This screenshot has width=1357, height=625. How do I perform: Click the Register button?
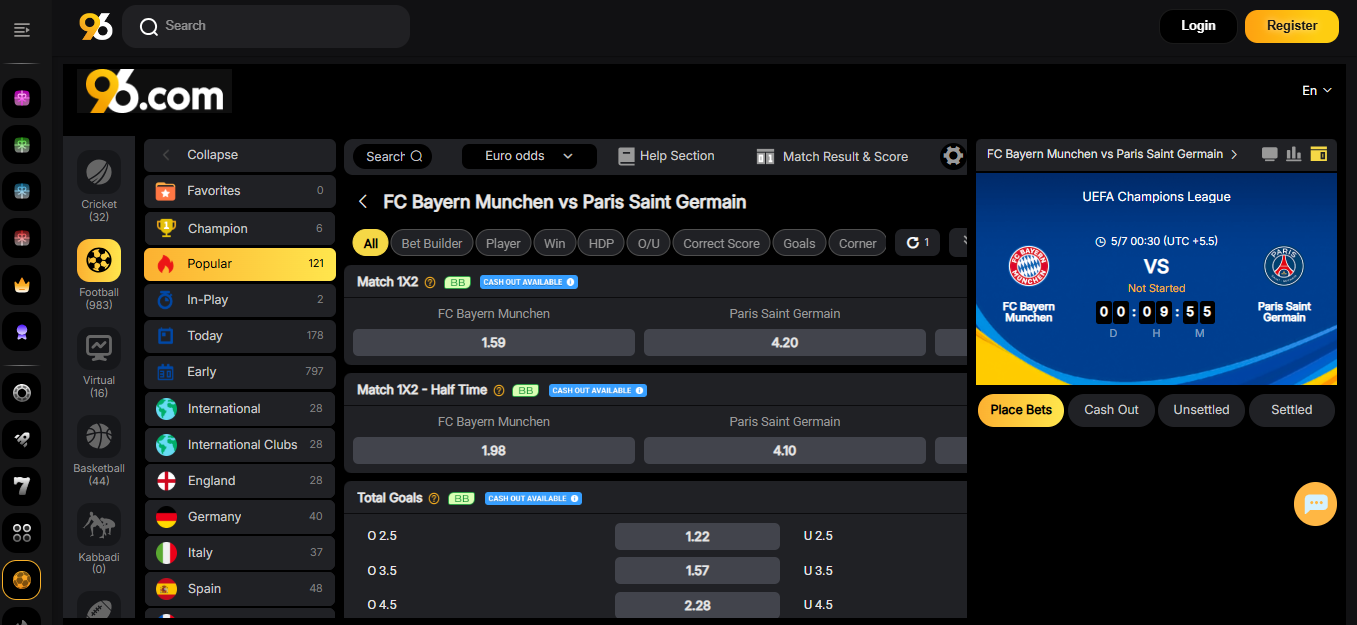pos(1292,26)
